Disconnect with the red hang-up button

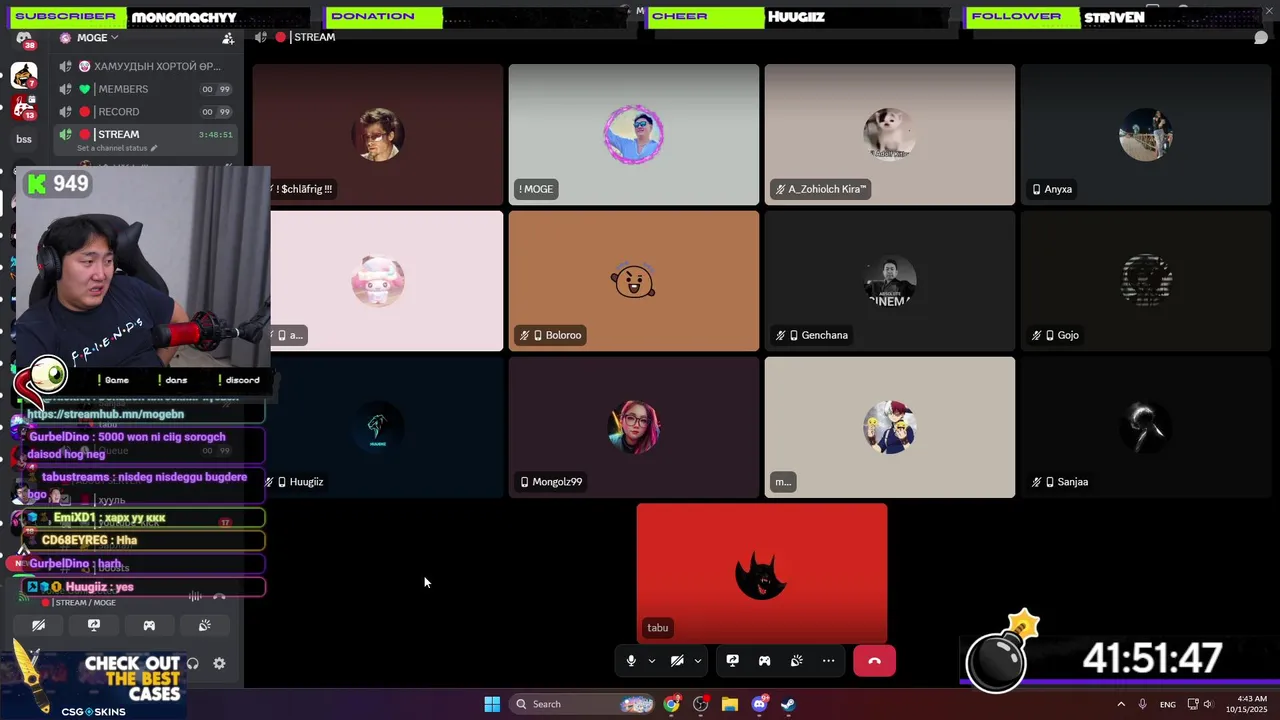pyautogui.click(x=874, y=661)
